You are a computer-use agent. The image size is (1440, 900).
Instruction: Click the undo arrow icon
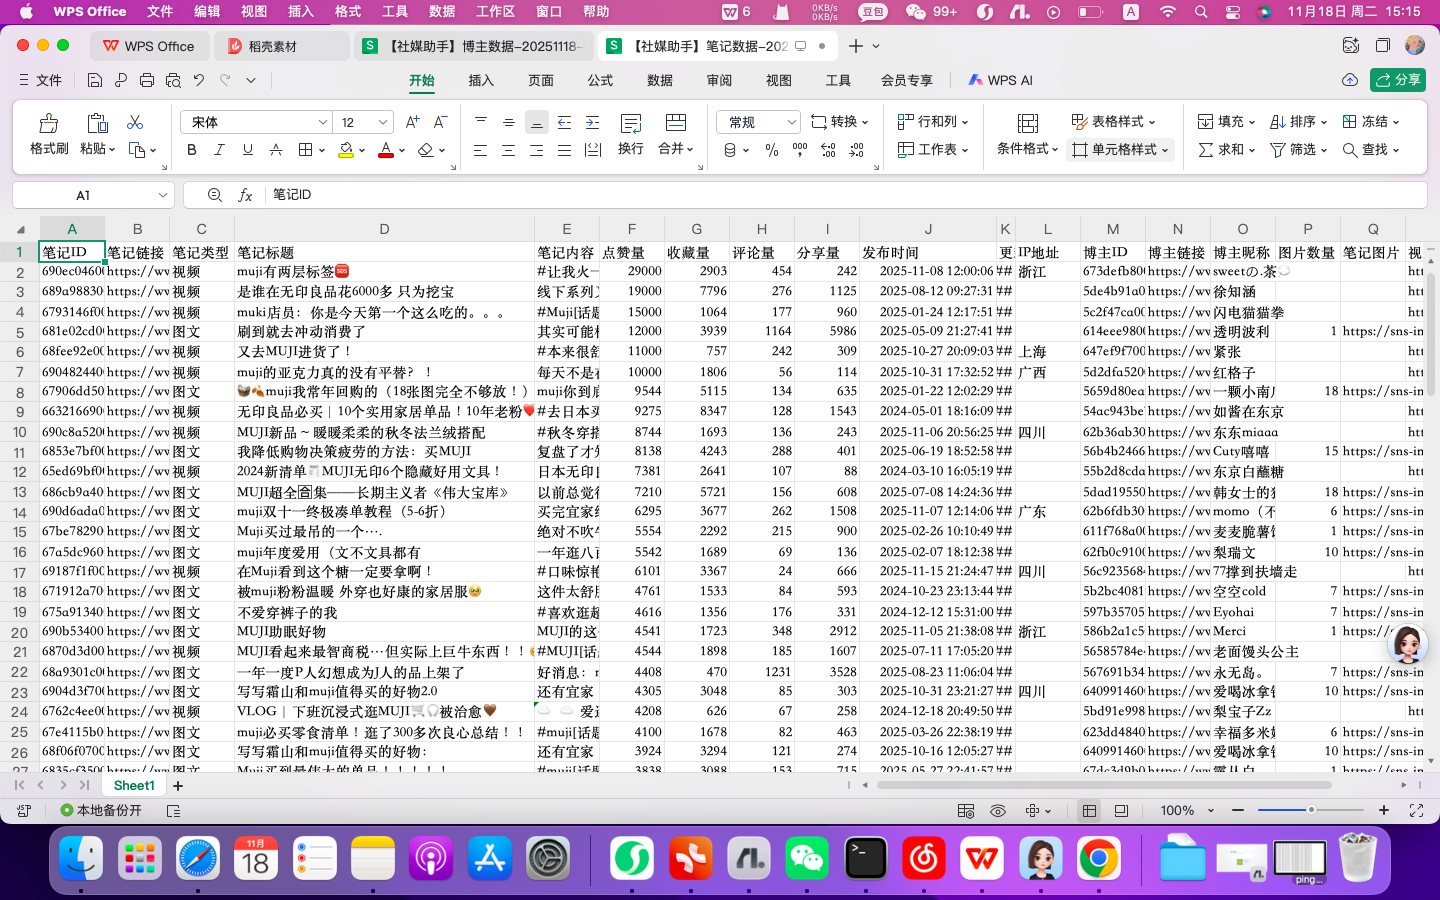(x=199, y=80)
